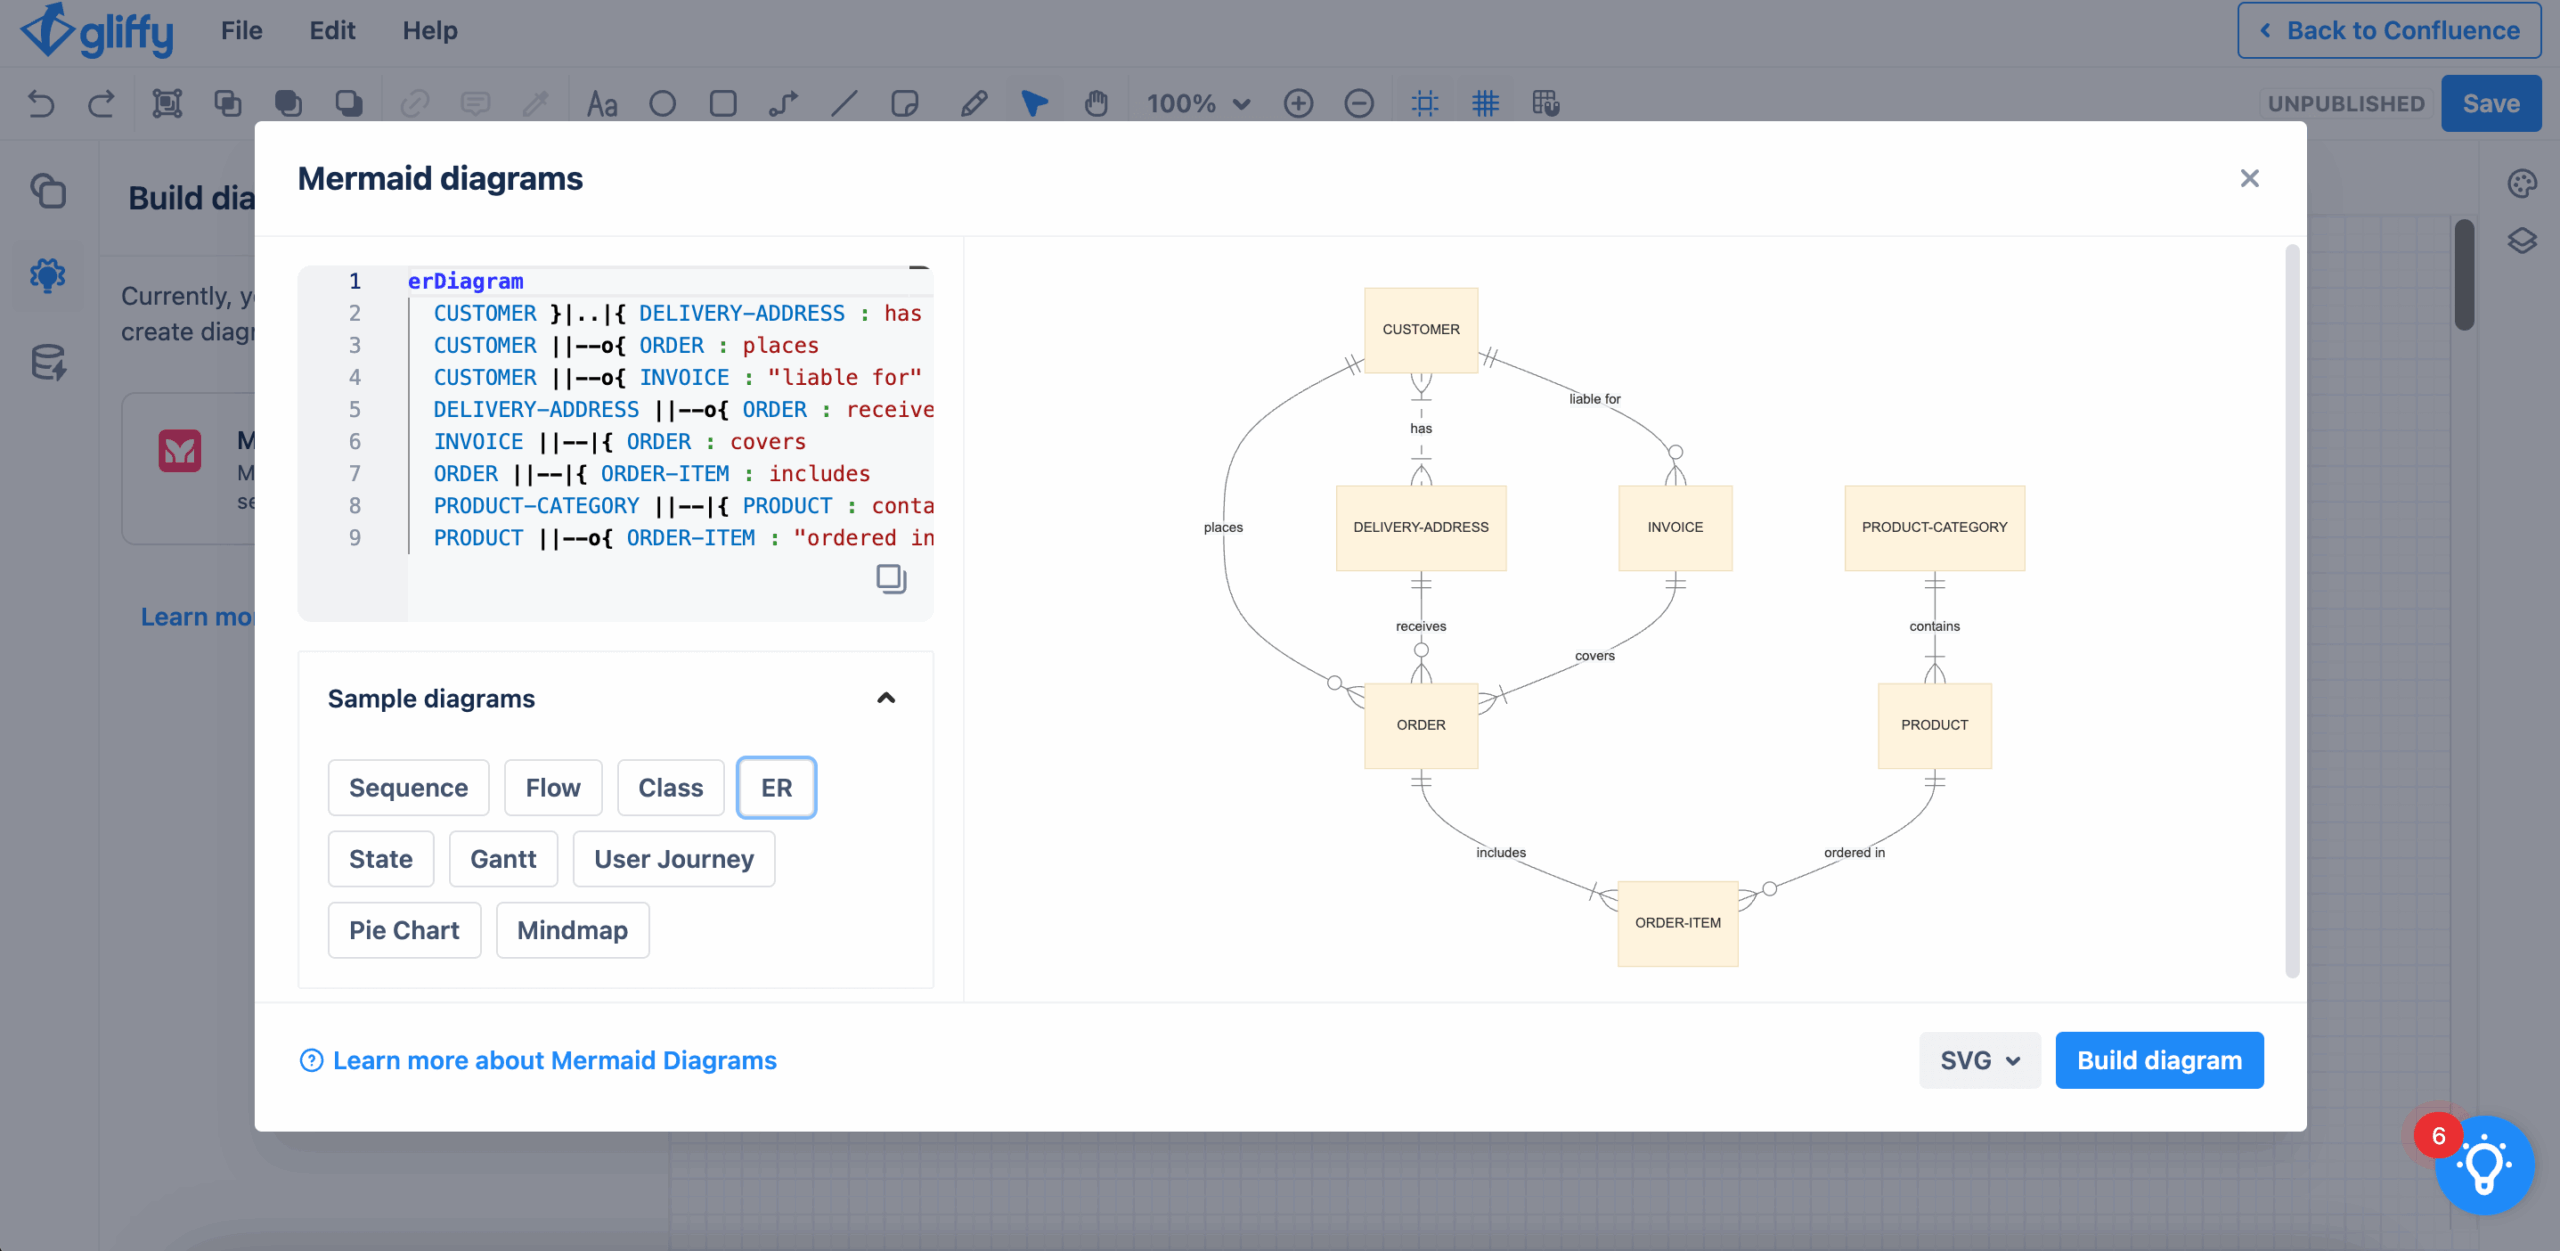Select the ER sample diagram
This screenshot has height=1251, width=2560.
776,788
